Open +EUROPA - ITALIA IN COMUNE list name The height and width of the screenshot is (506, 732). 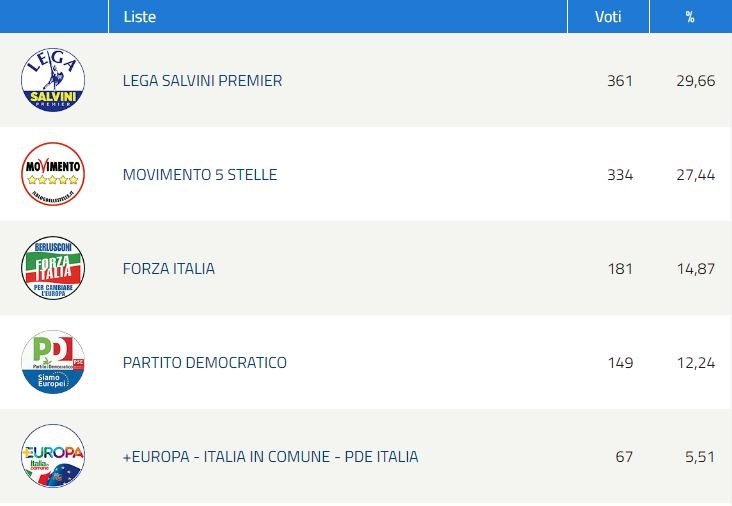(x=270, y=457)
